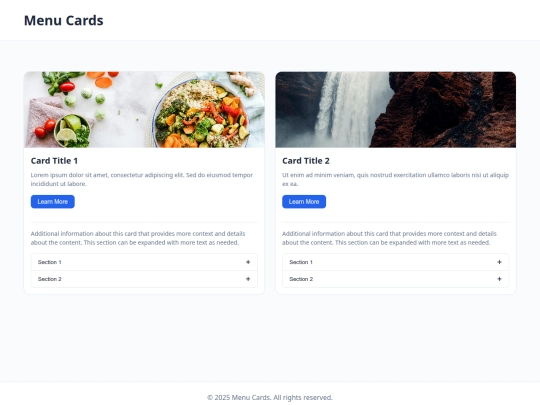Image resolution: width=540 pixels, height=405 pixels.
Task: Click the Ut enim description in second card
Action: point(395,179)
